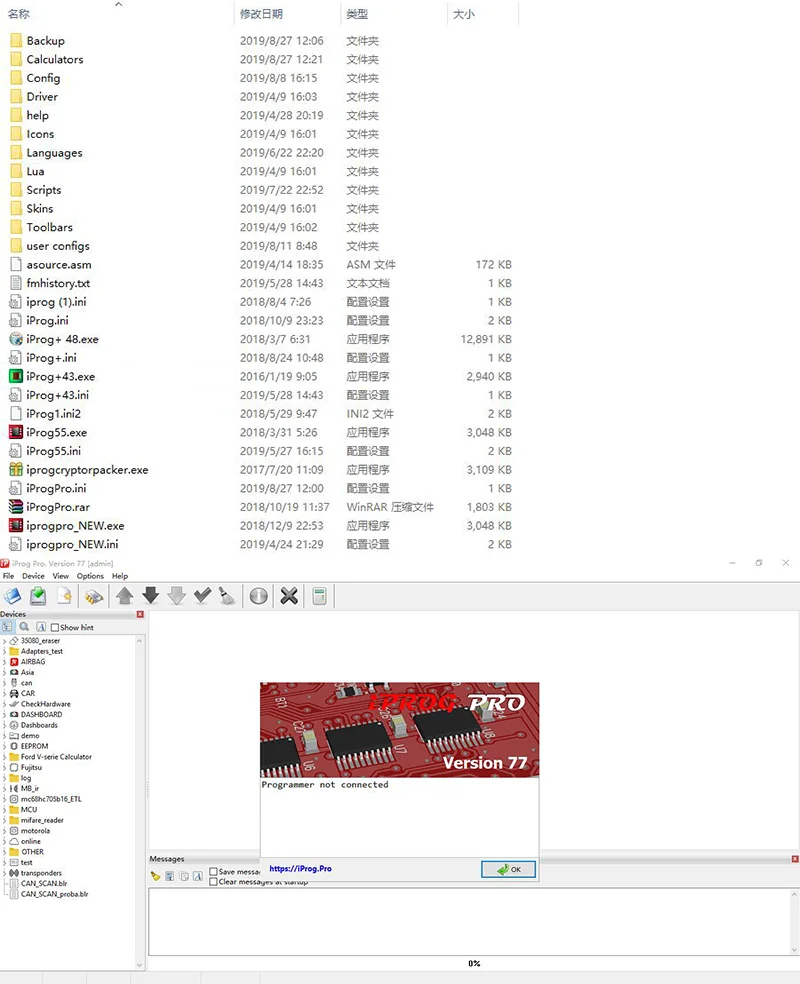The image size is (800, 984).
Task: Click the gray up-arrow Read icon
Action: click(125, 596)
